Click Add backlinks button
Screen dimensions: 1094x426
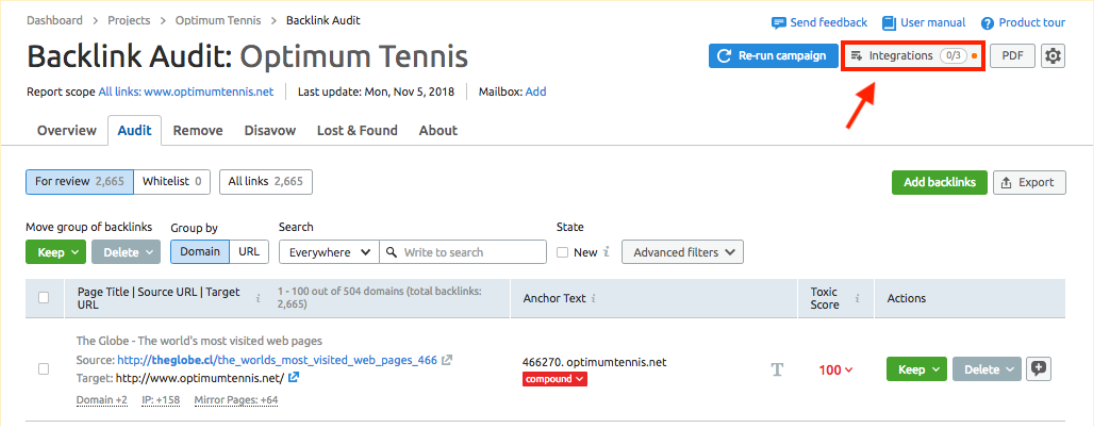click(x=939, y=182)
